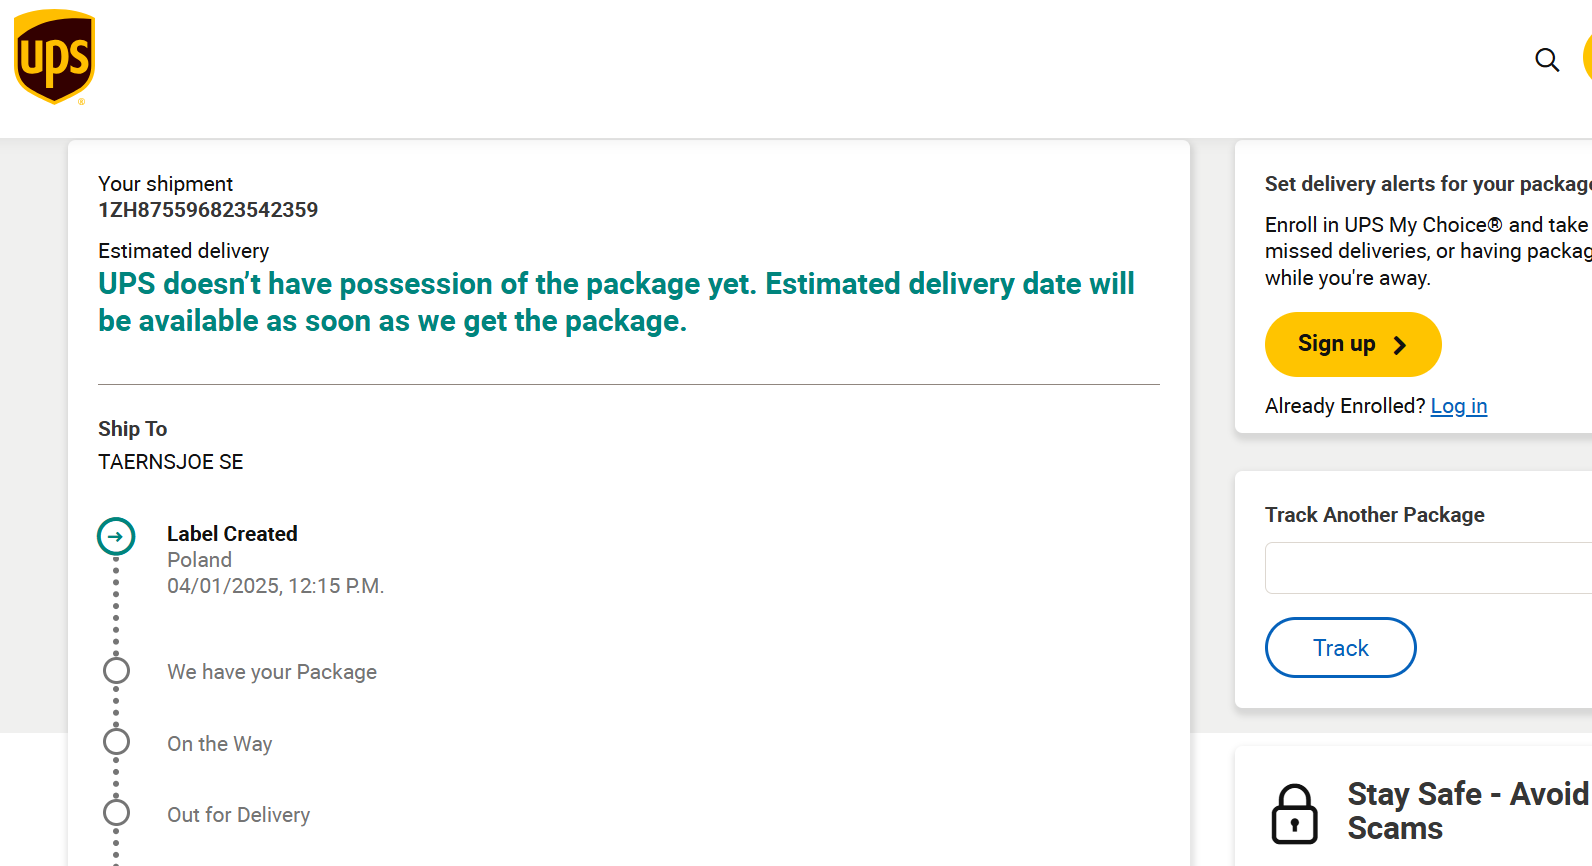Click the tracking number 1ZH875596823542359
This screenshot has width=1592, height=866.
click(208, 210)
